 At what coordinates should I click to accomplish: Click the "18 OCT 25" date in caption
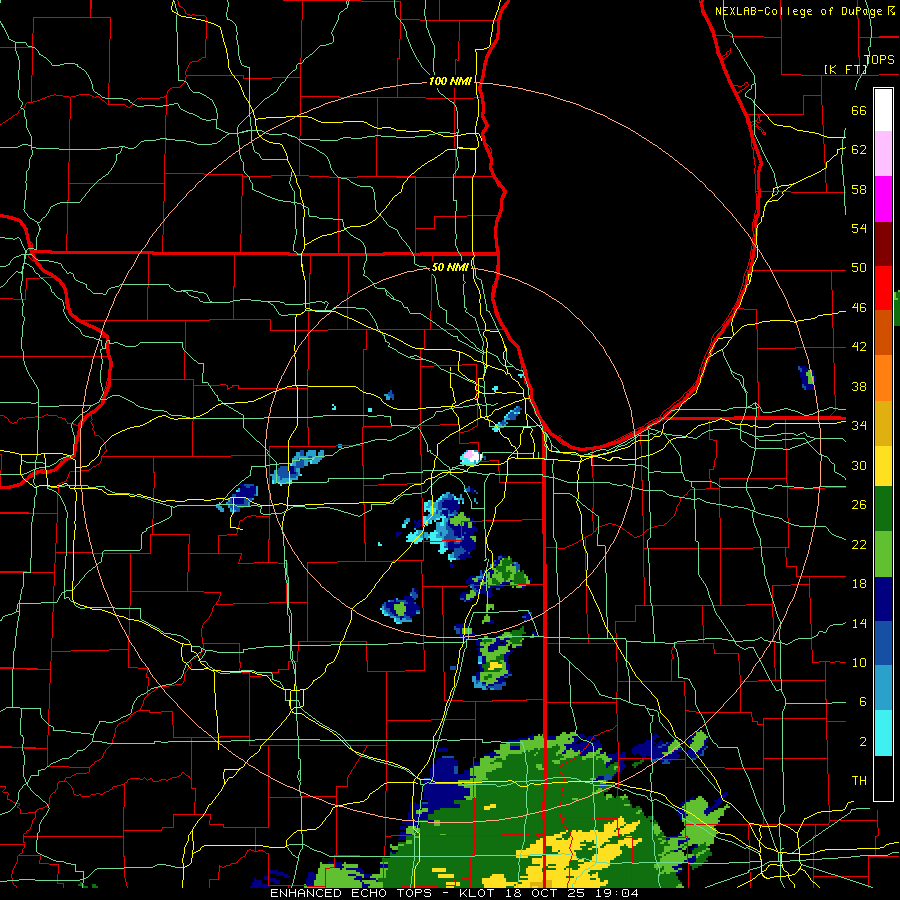click(x=546, y=893)
